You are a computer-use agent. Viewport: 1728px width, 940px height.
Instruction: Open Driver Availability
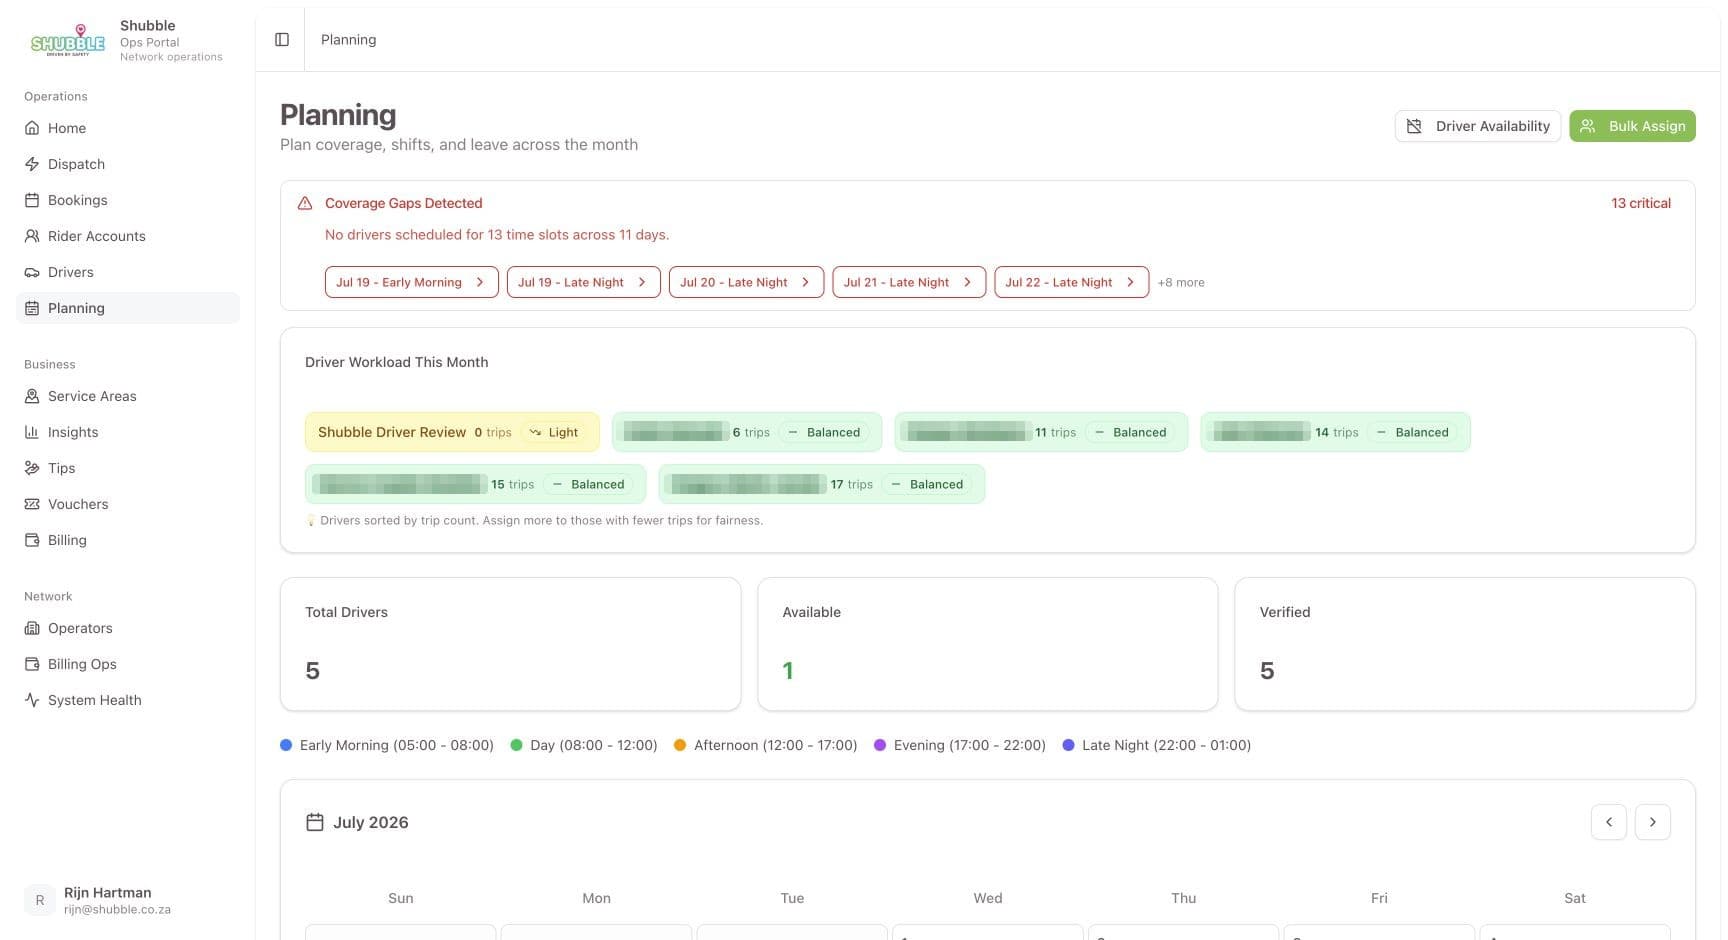pos(1477,126)
